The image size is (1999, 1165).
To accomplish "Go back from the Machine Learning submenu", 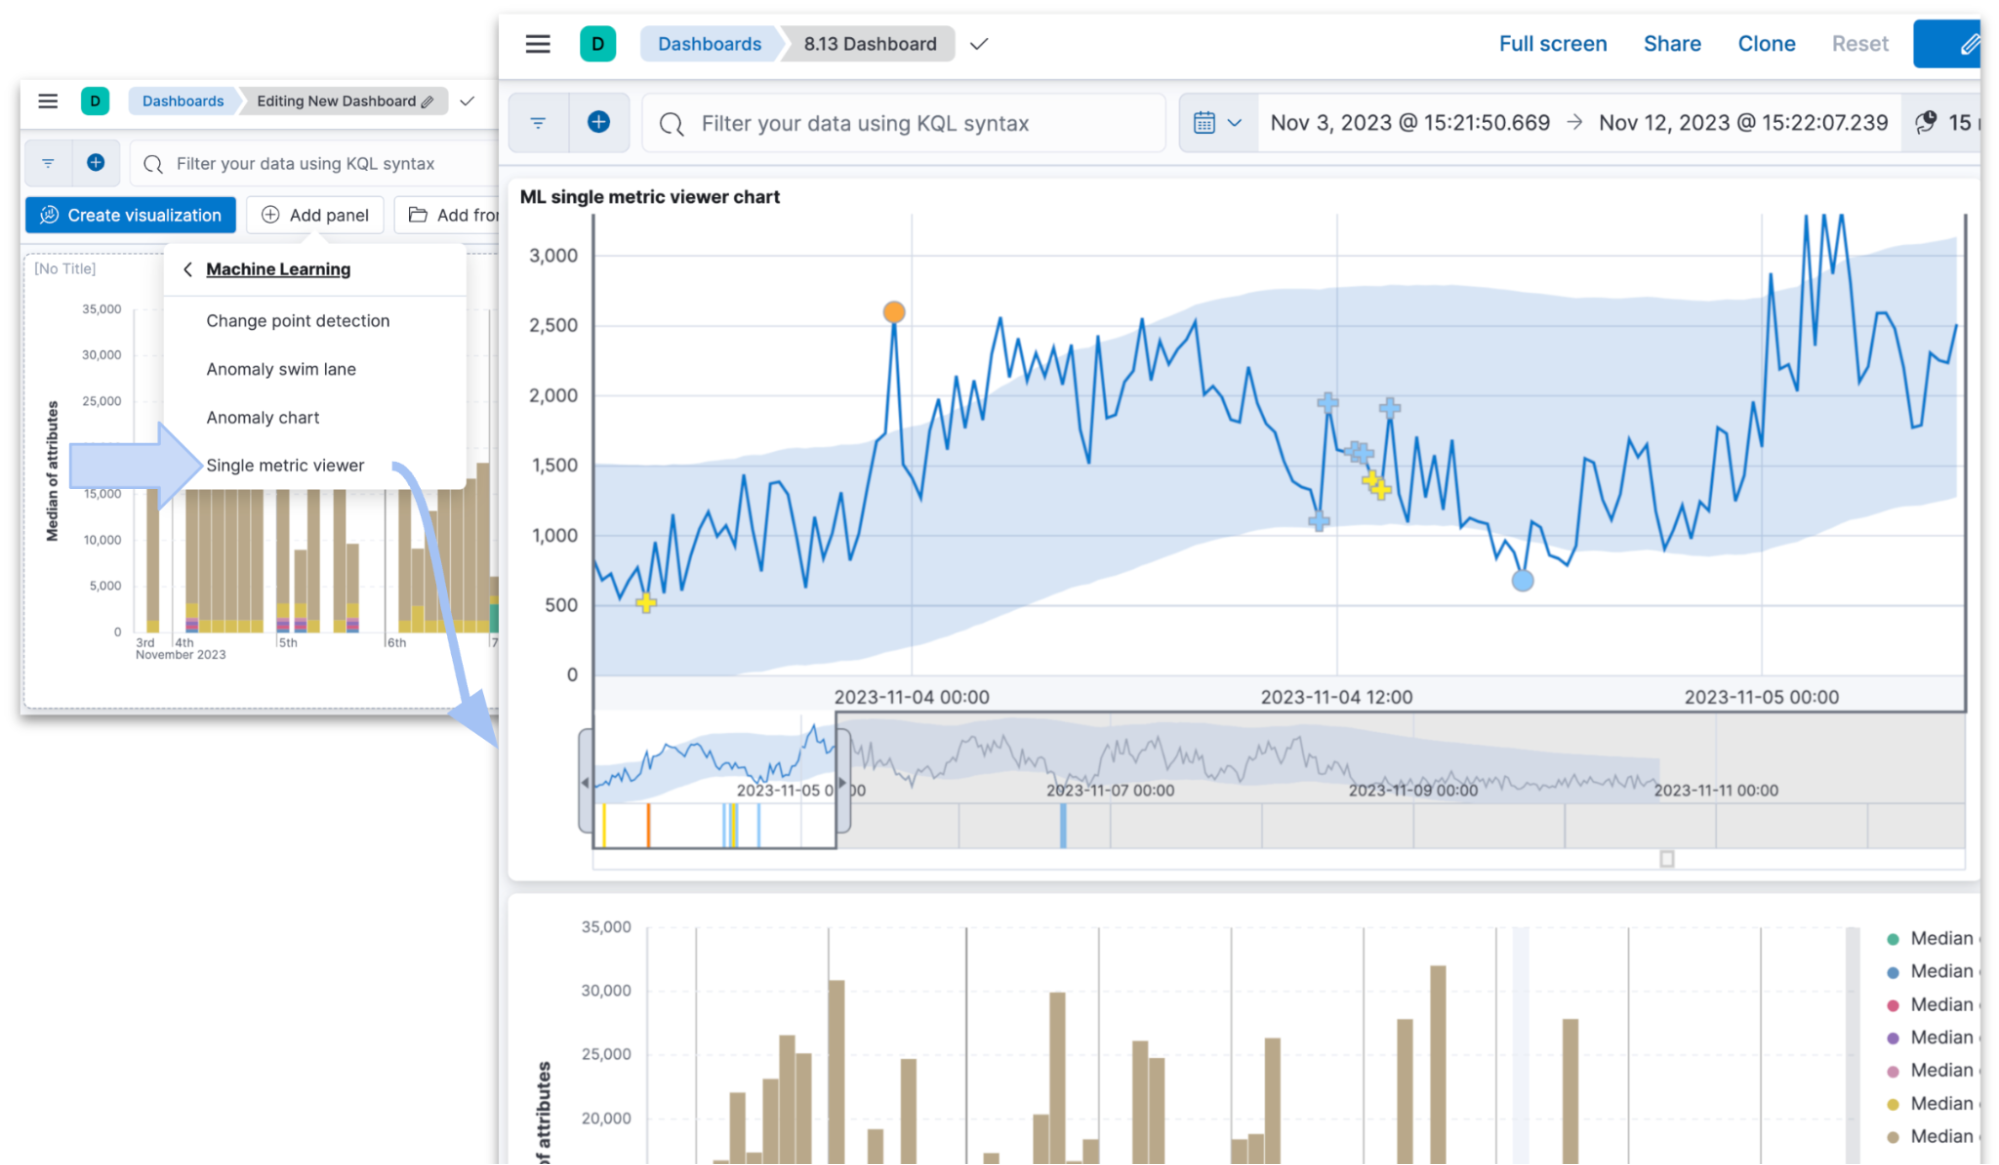I will (188, 269).
